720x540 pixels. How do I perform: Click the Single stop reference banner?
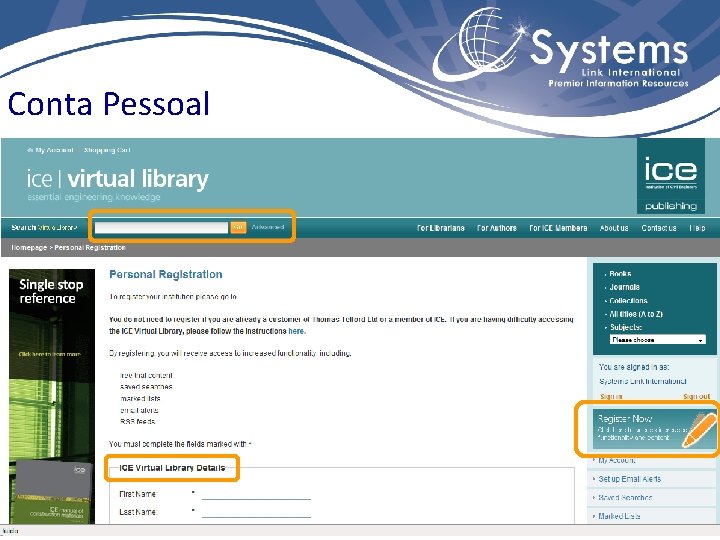[x=52, y=396]
